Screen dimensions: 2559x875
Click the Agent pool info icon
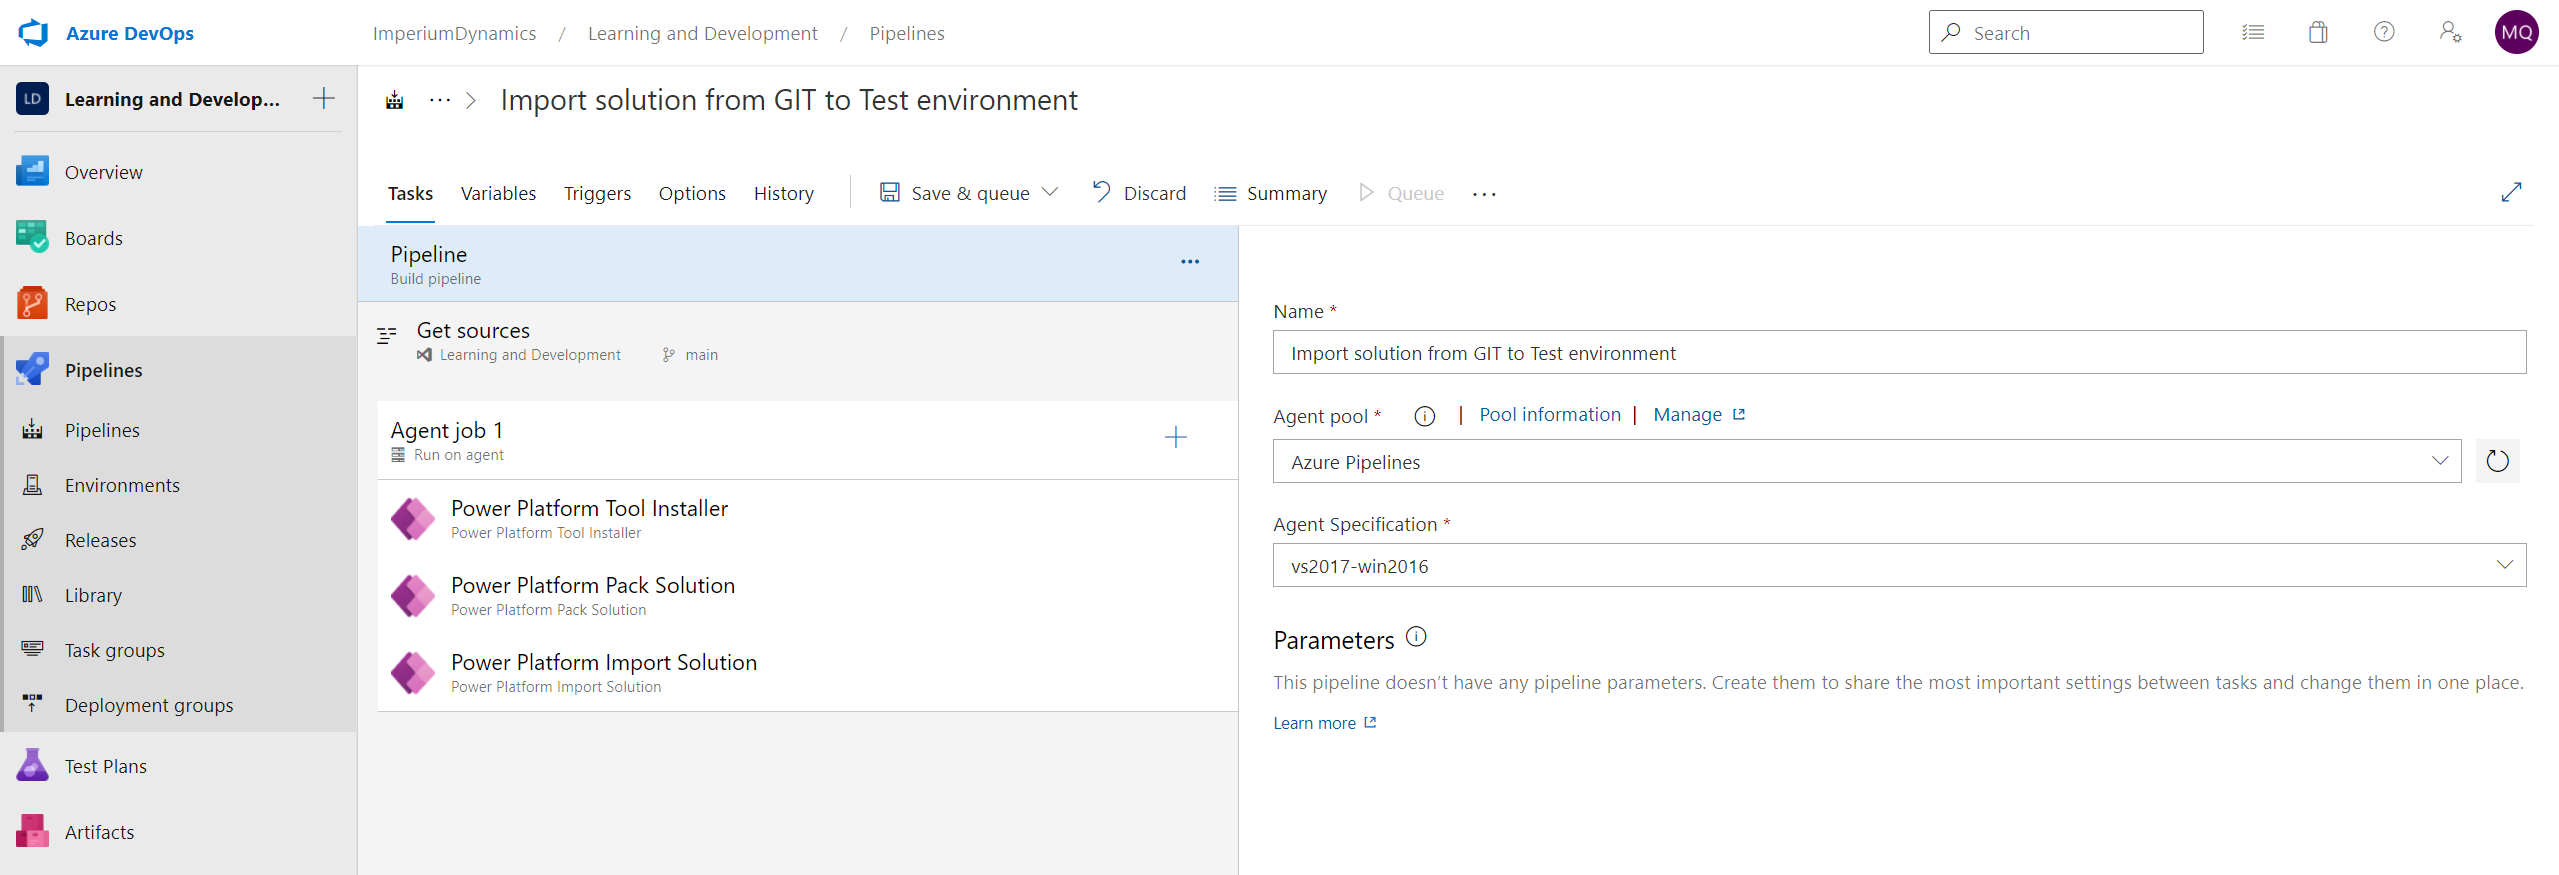tap(1425, 416)
